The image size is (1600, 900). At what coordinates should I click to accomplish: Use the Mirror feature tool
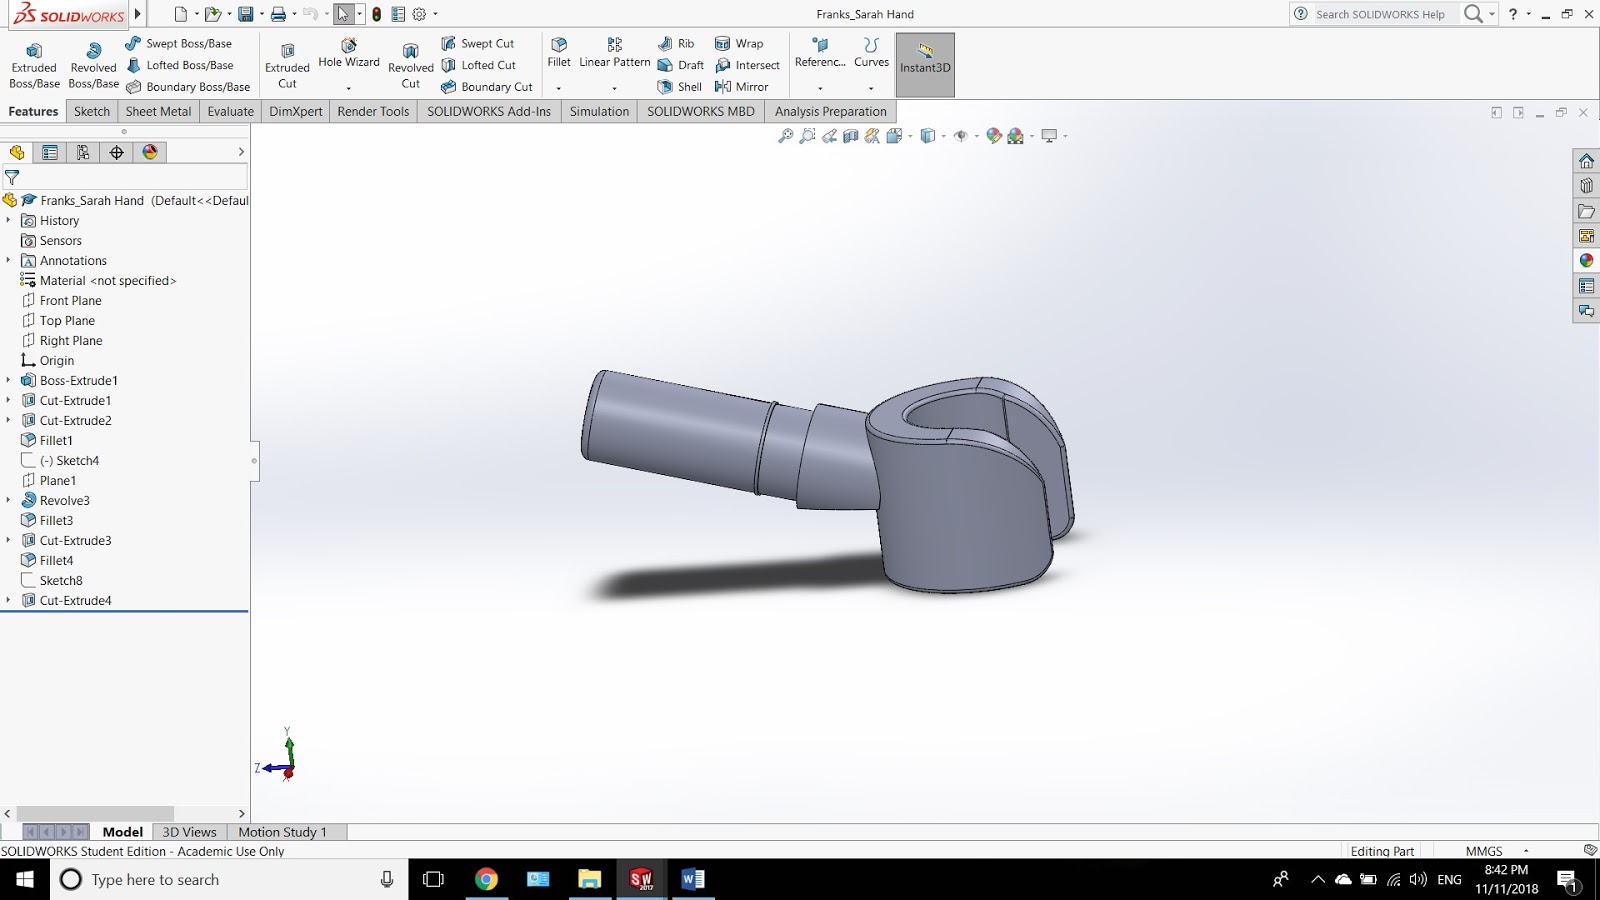coord(742,87)
